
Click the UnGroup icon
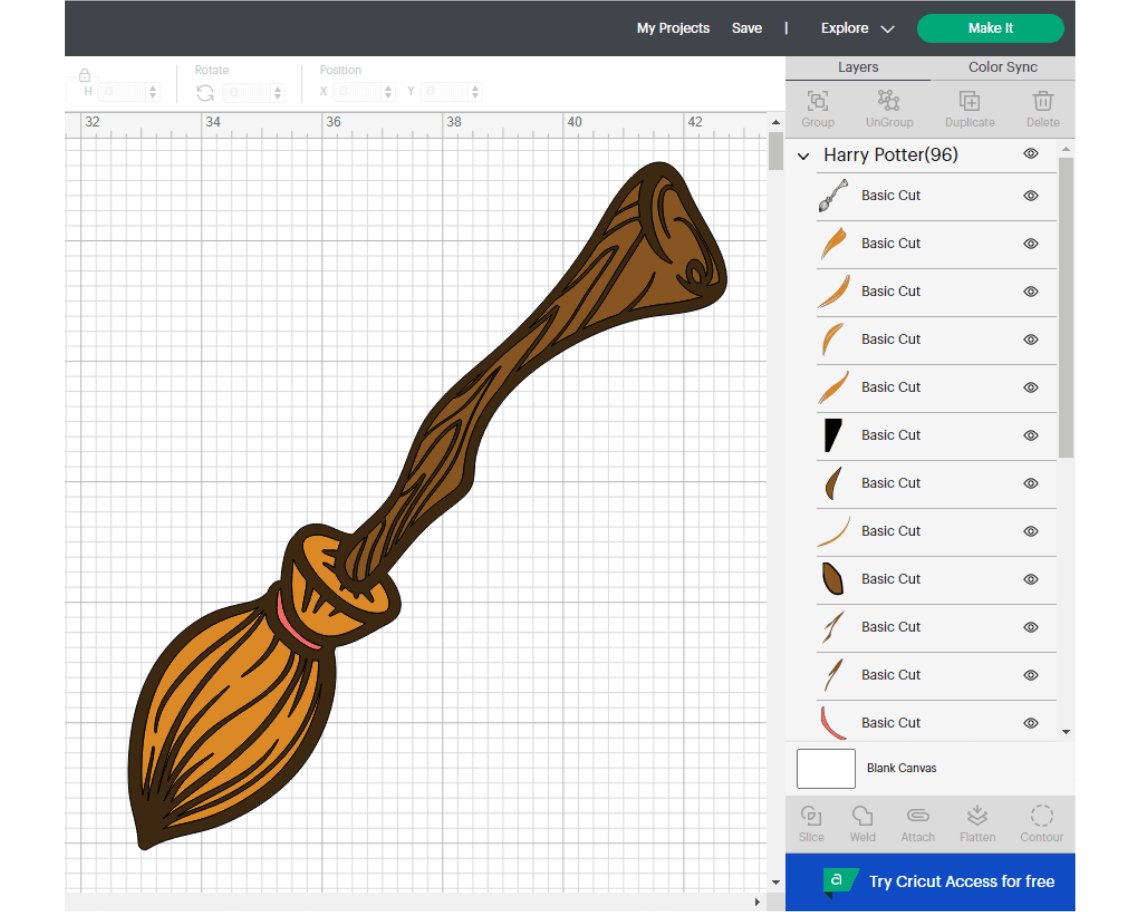pos(889,102)
